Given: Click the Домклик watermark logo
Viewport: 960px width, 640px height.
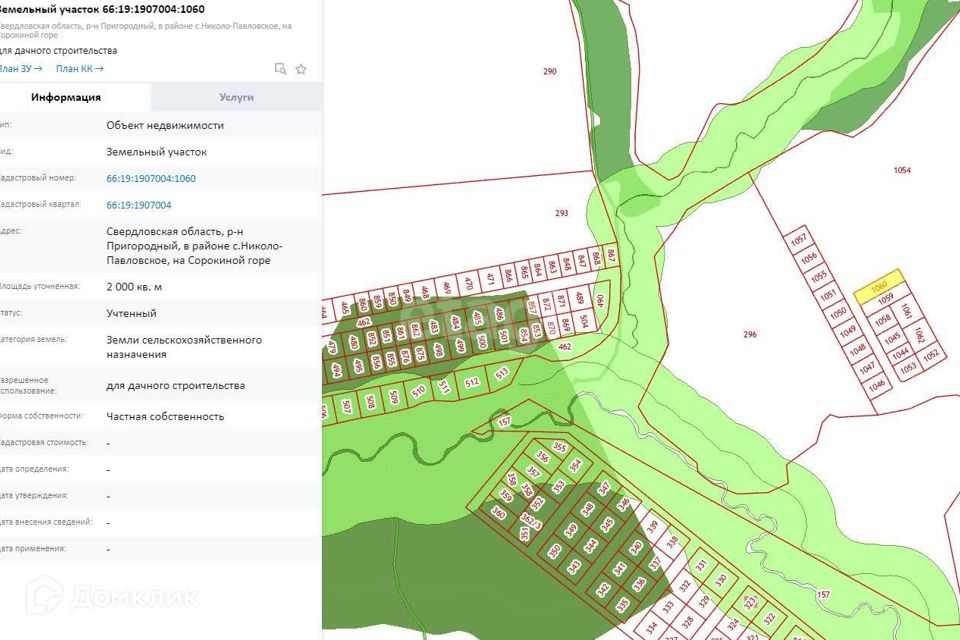Looking at the screenshot, I should tap(116, 598).
